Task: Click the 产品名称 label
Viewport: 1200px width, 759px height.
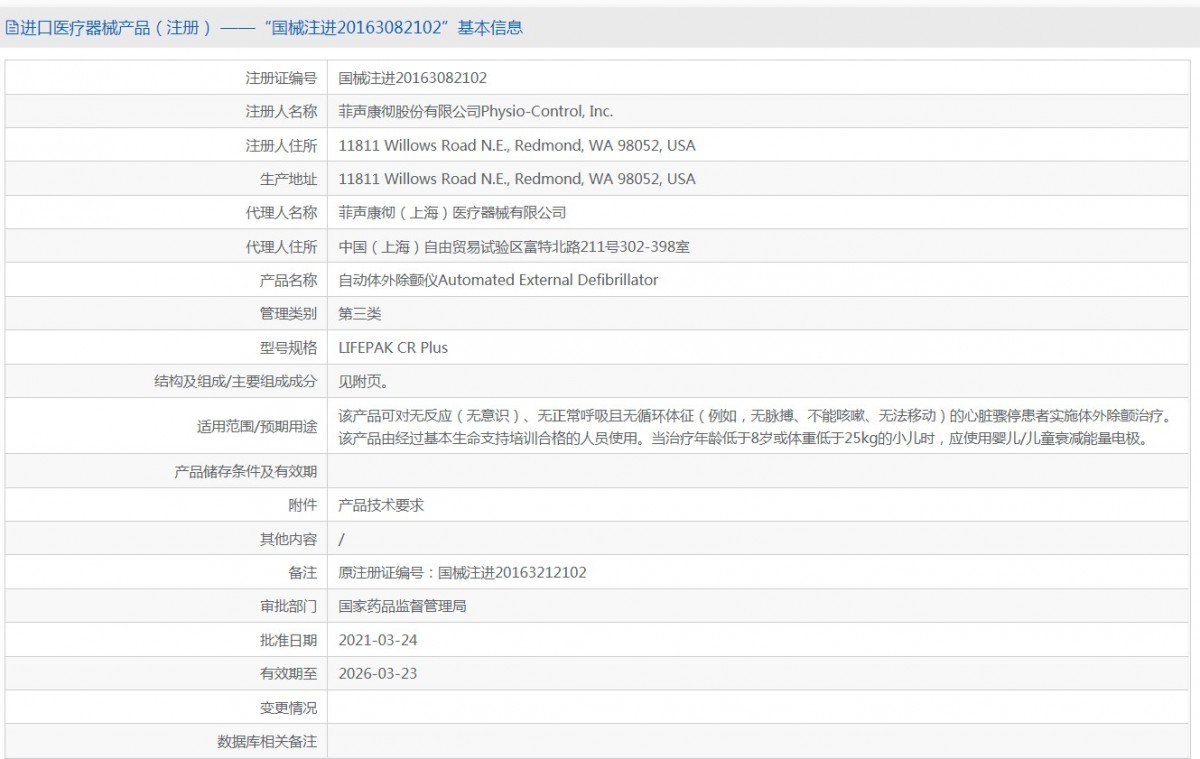Action: 289,280
